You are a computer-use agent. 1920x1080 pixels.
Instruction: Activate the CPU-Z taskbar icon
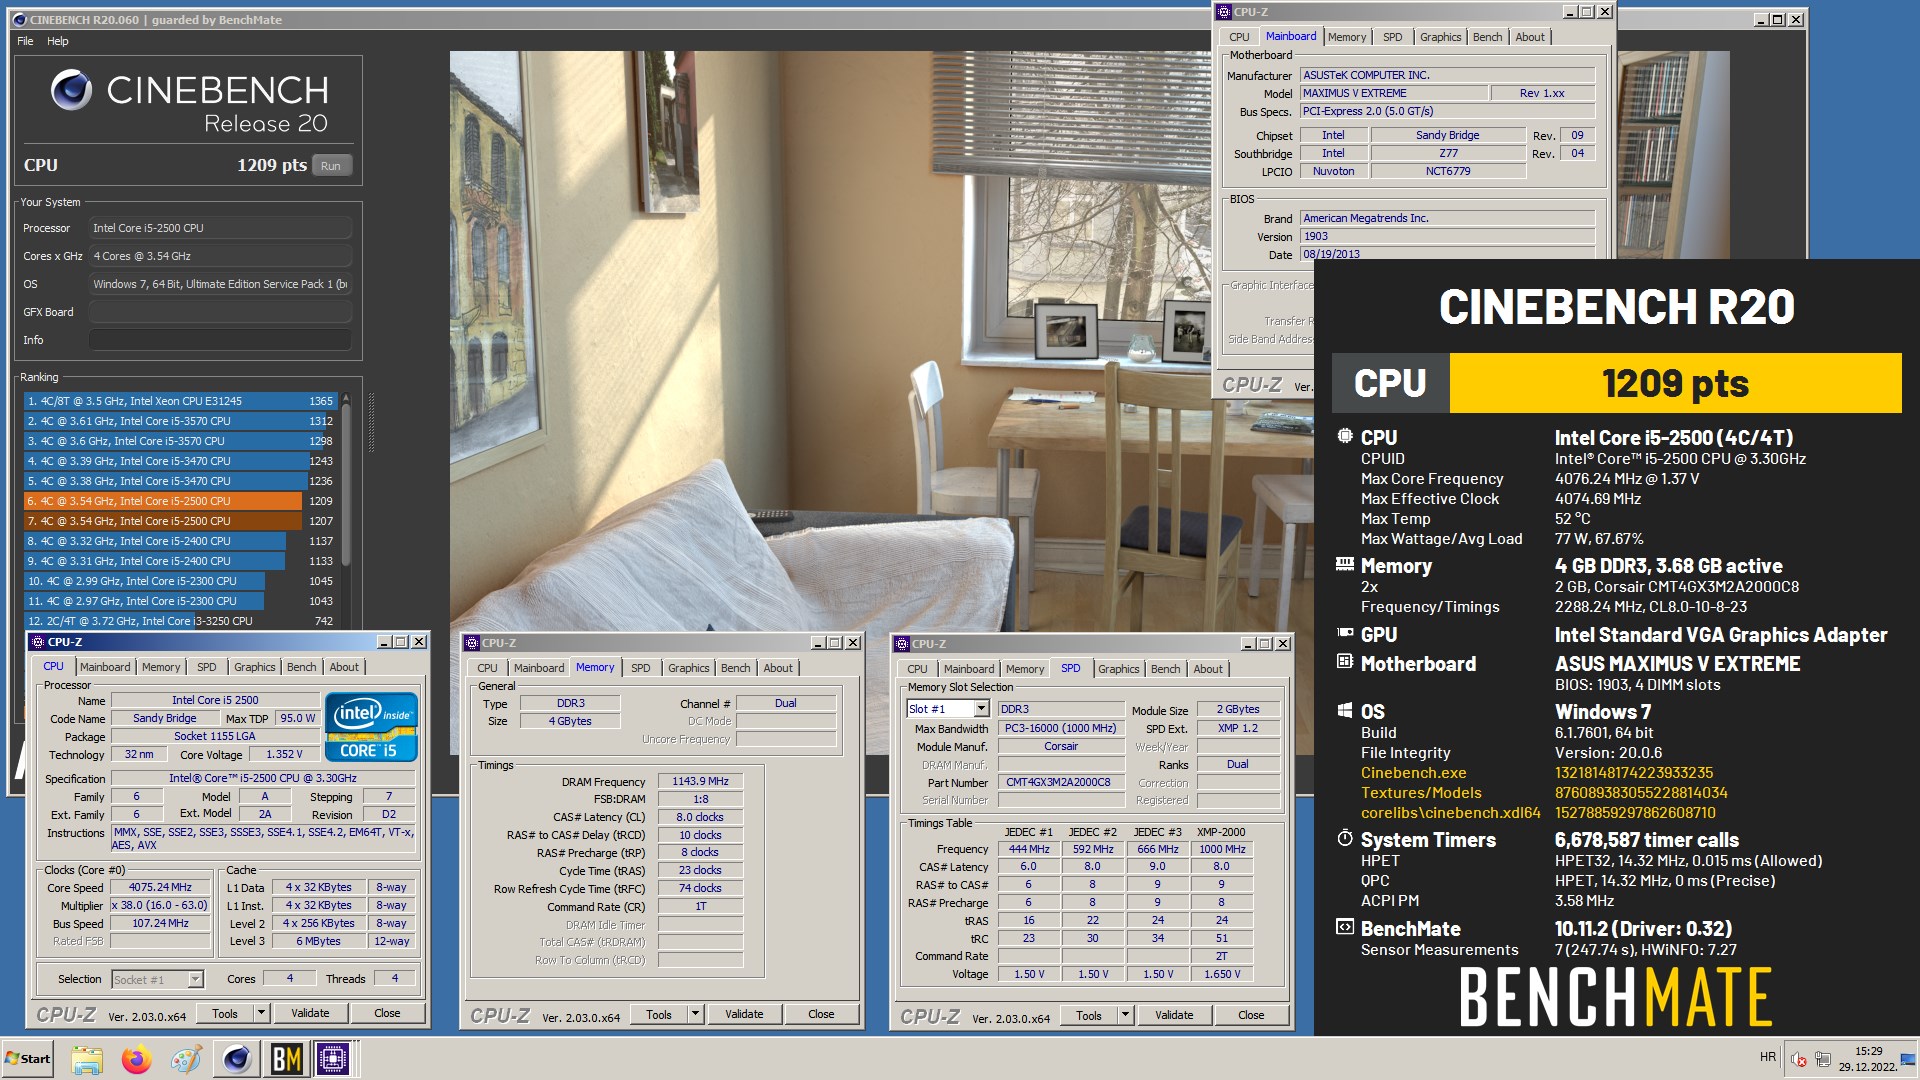334,1059
